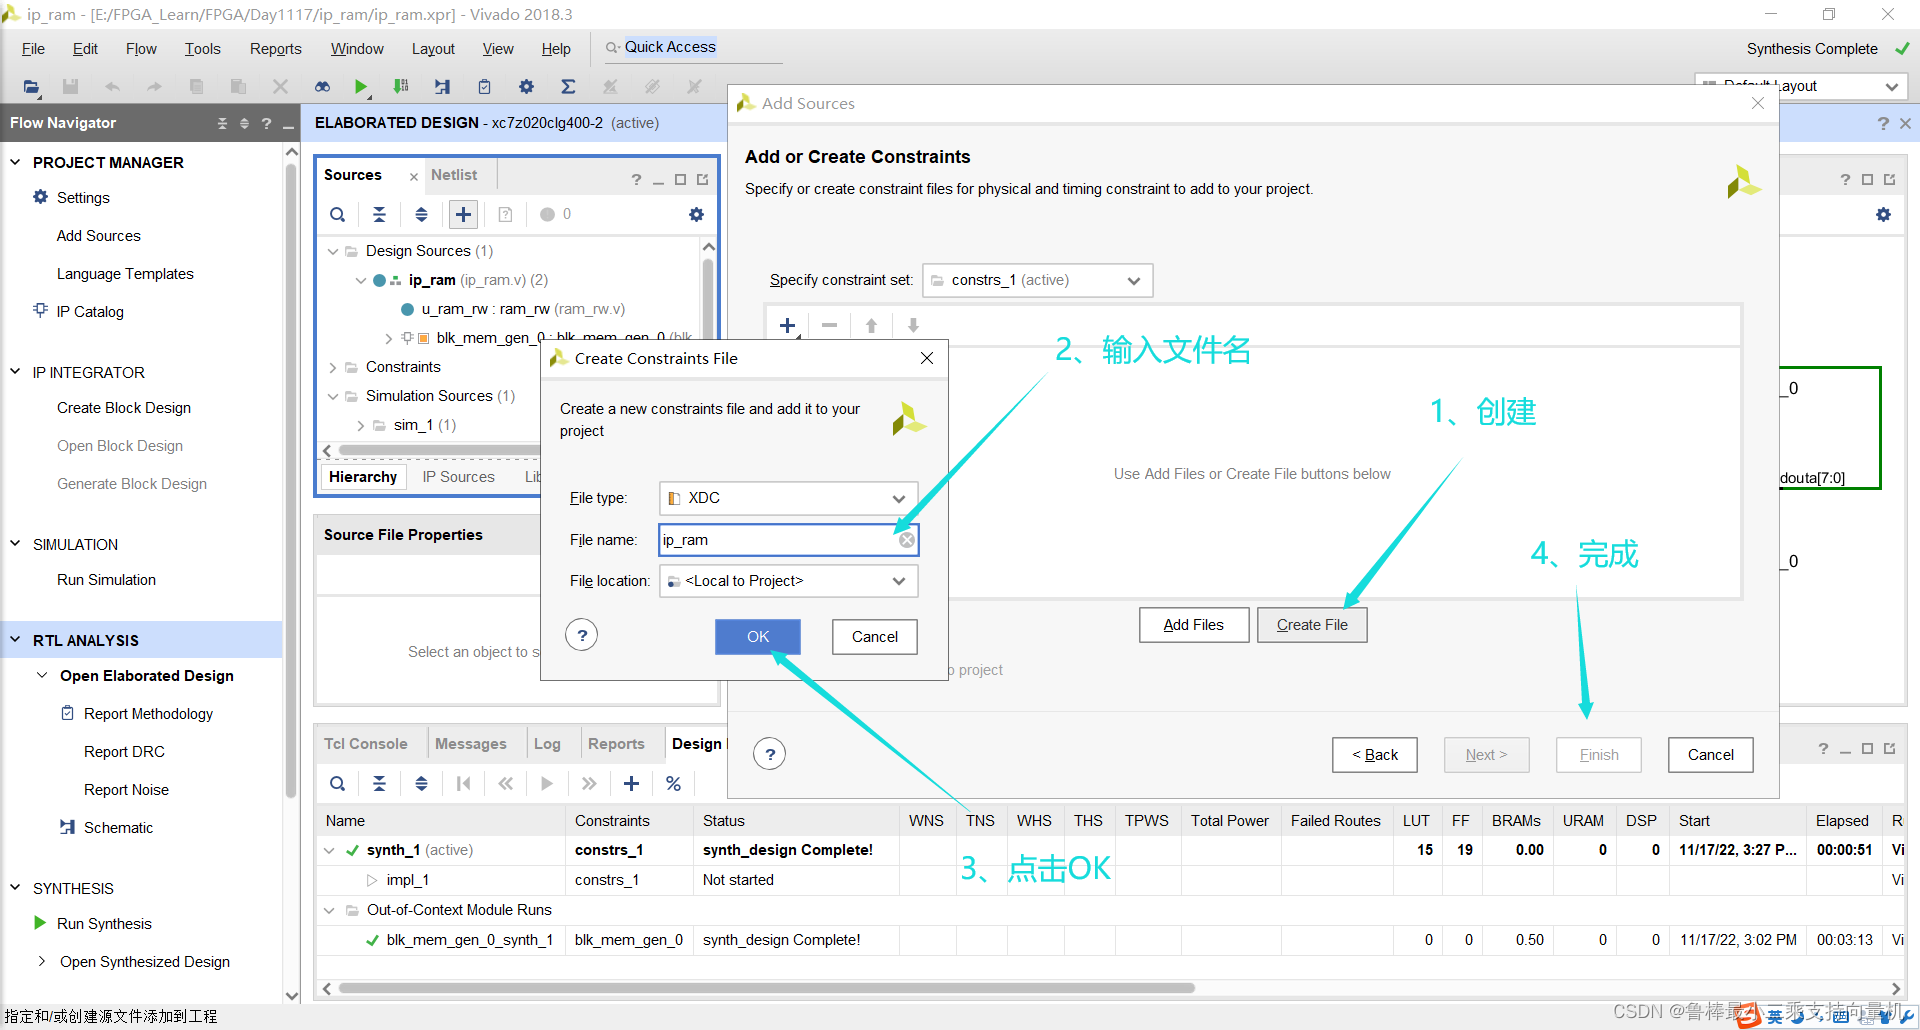Viewport: 1920px width, 1030px height.
Task: Expand Constraints folder in Sources
Action: (x=333, y=367)
